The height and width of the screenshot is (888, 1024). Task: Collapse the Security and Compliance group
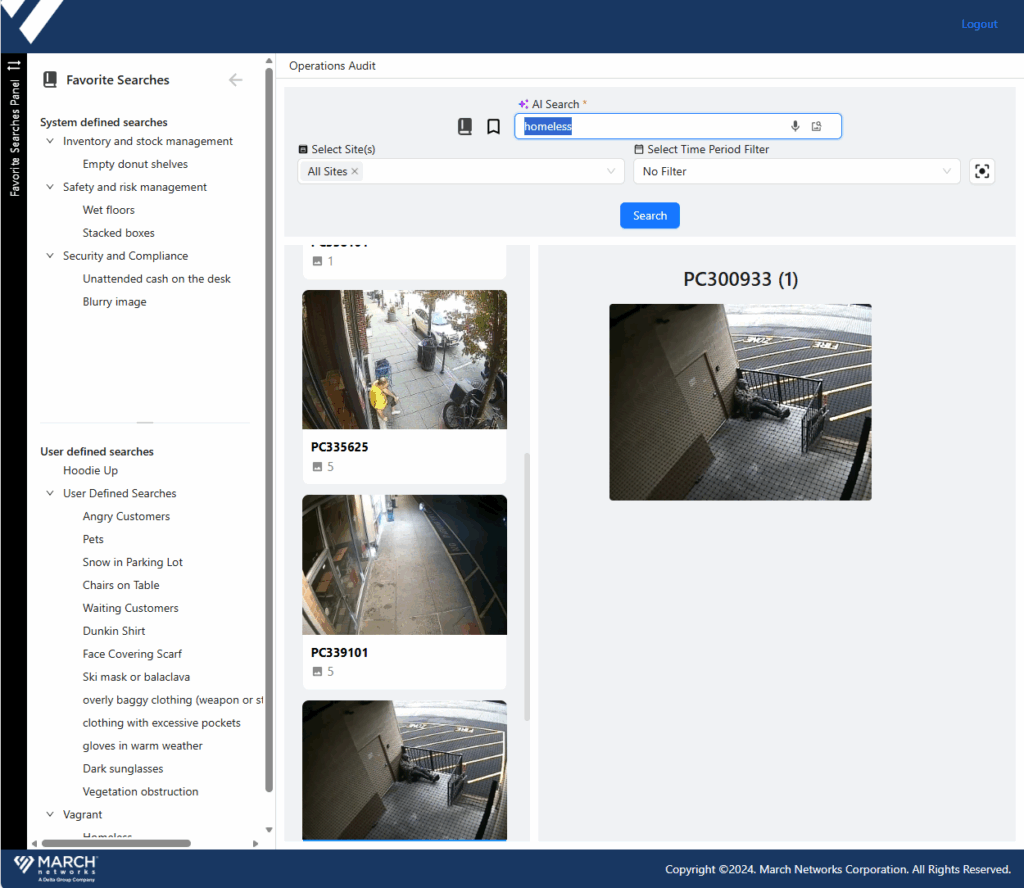click(51, 256)
